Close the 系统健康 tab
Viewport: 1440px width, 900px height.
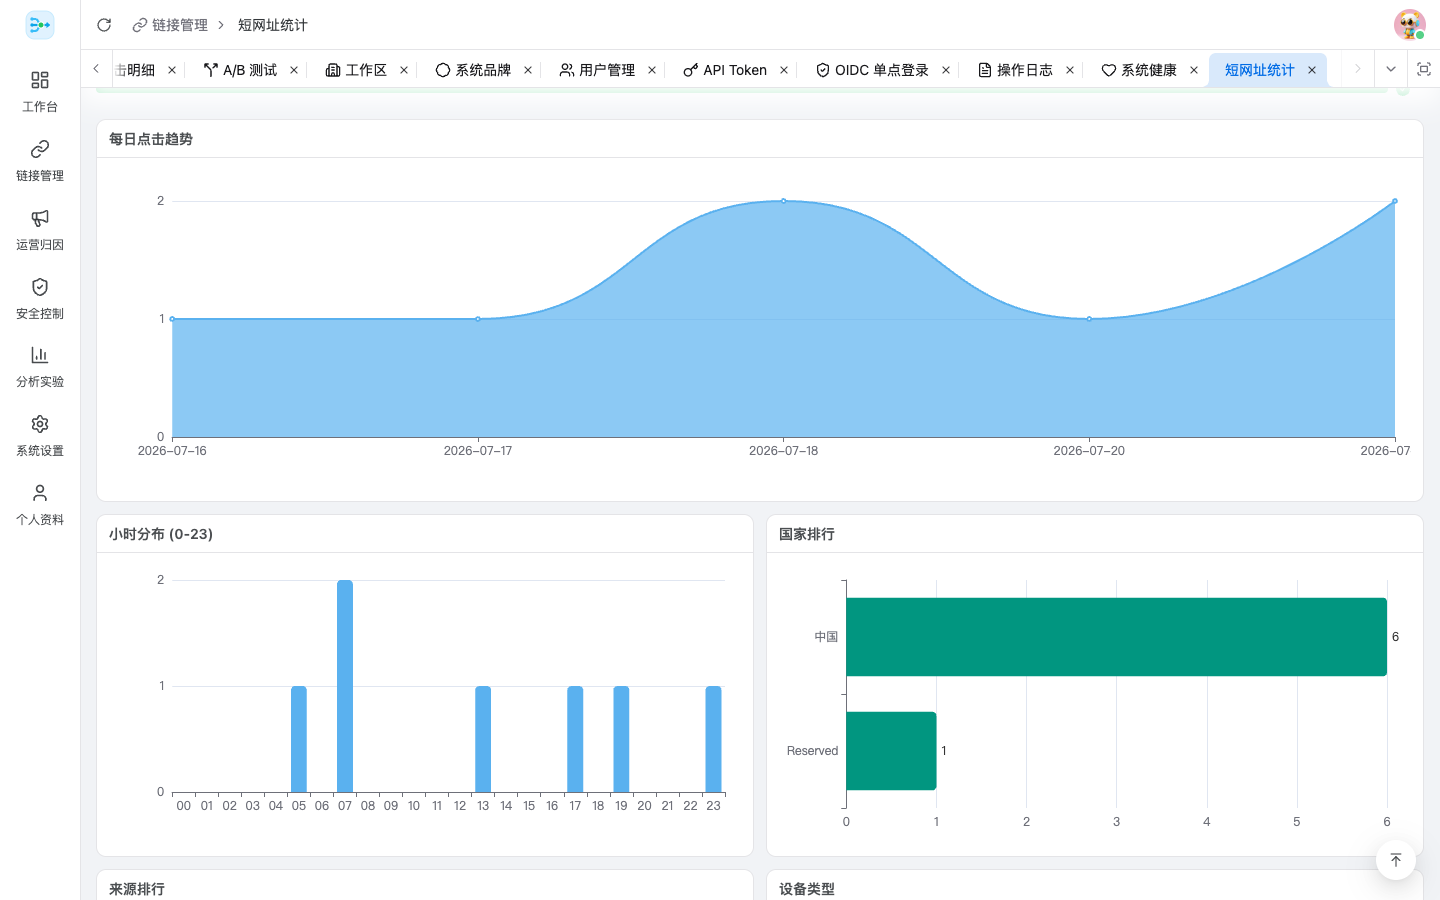1194,70
